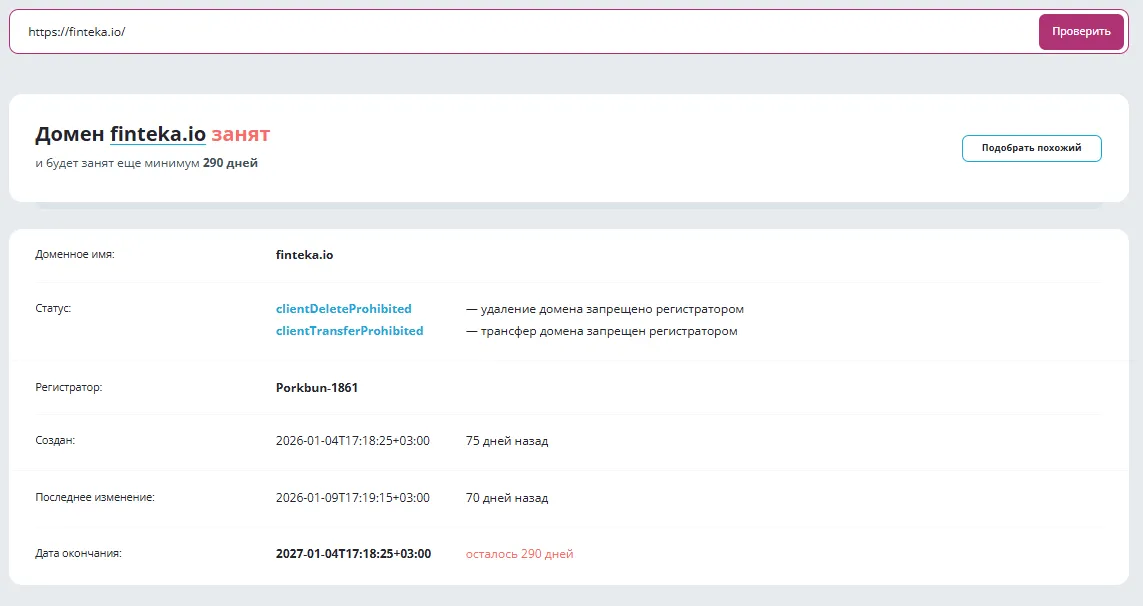Click the удаление домена запрещено регистратором description
1143x606 pixels.
tap(605, 308)
